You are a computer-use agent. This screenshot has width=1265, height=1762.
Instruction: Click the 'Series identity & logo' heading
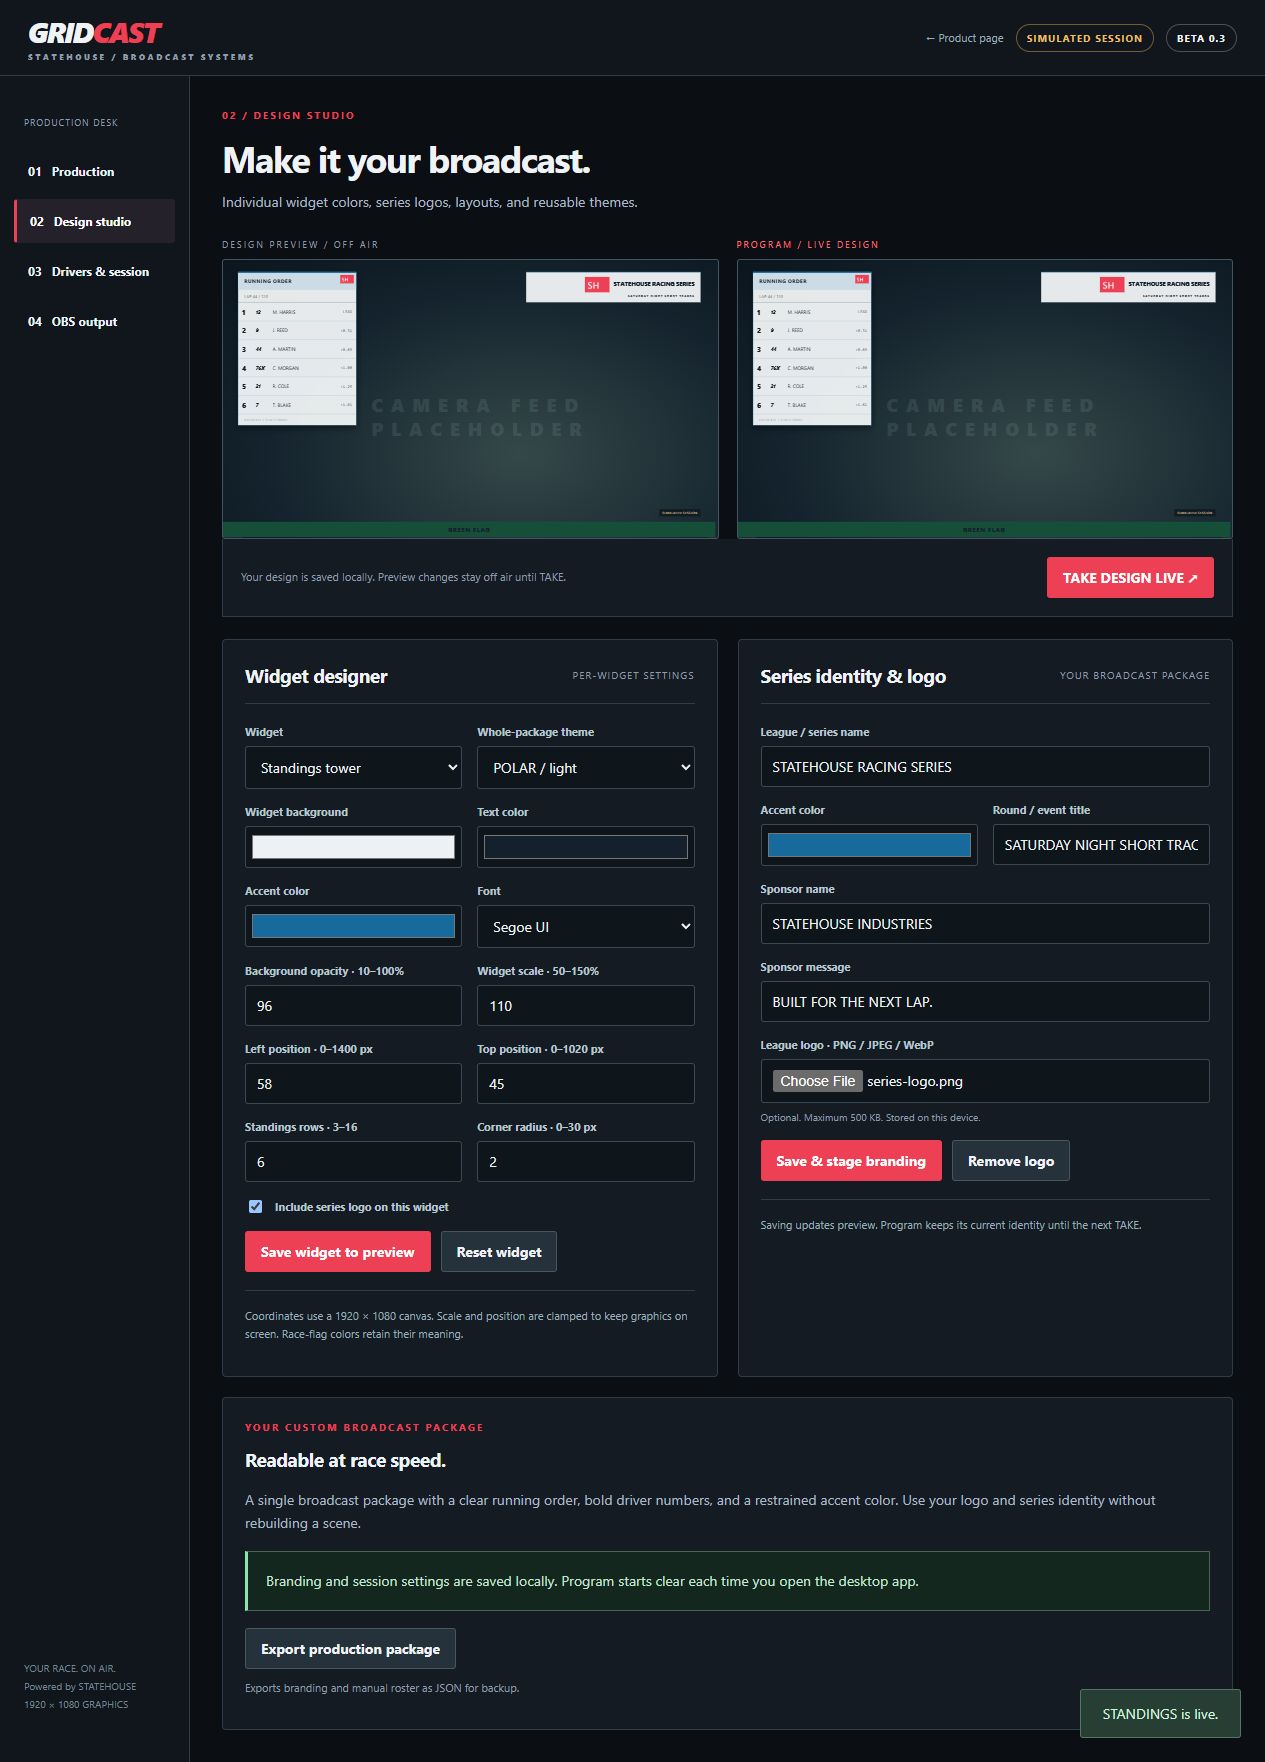point(853,677)
